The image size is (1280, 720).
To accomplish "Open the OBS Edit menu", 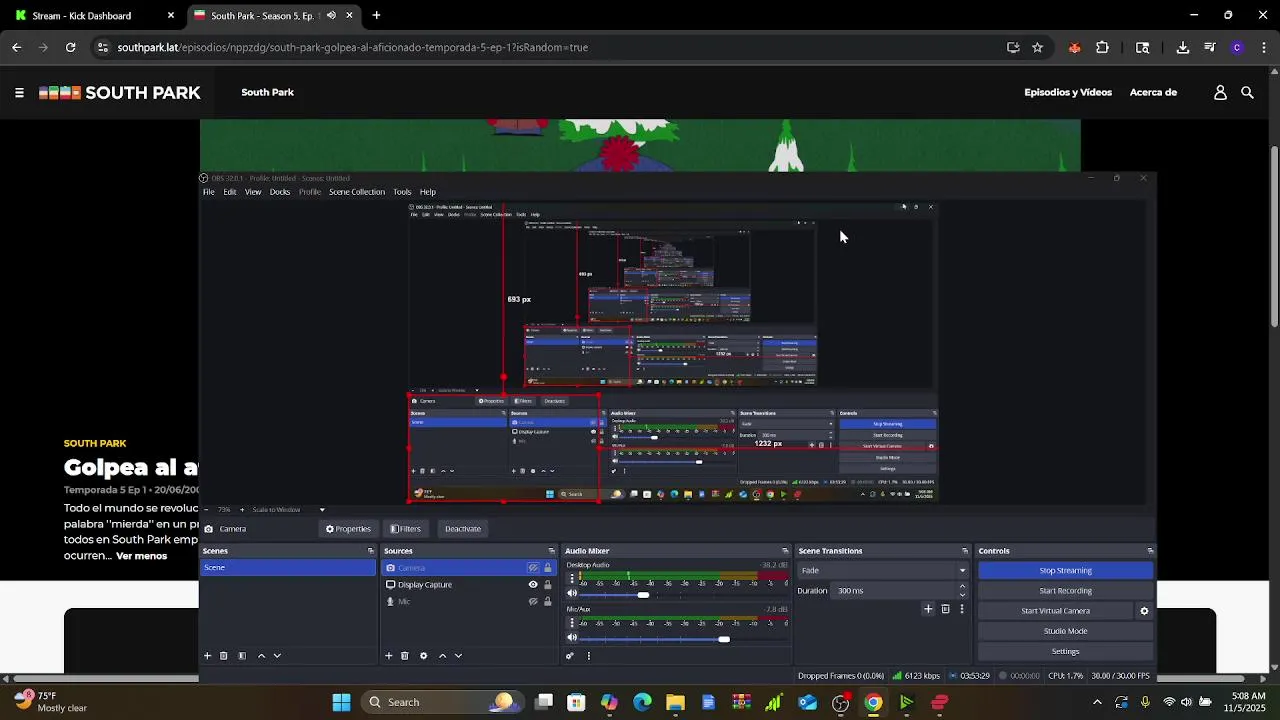I will pos(230,192).
